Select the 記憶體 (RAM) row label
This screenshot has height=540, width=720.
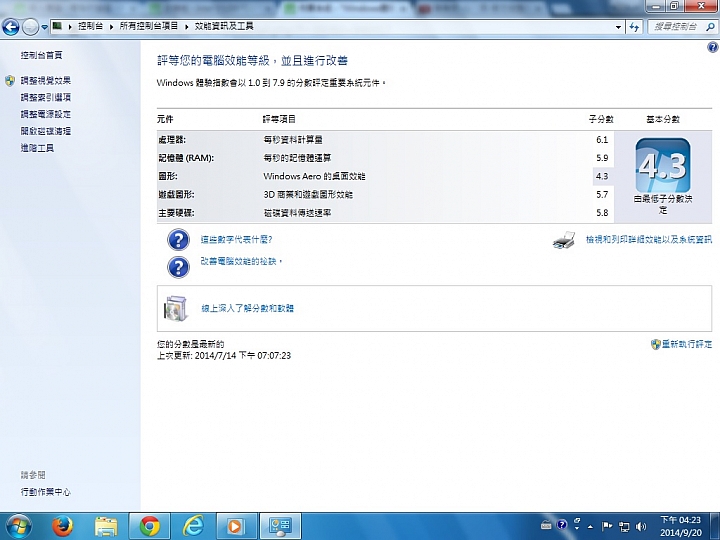(x=186, y=158)
